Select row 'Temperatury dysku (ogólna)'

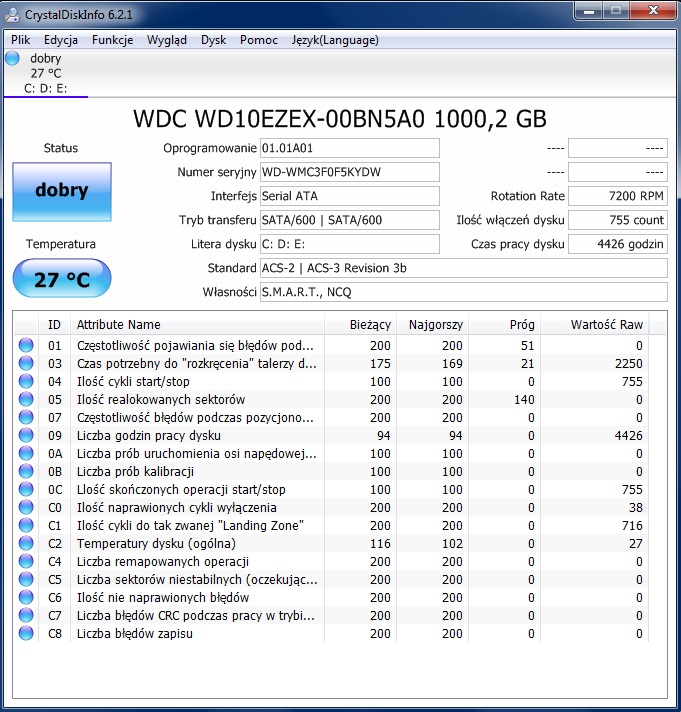tap(331, 543)
